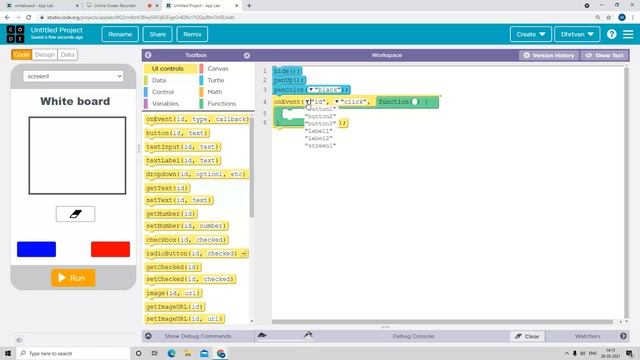Click the eraser image button in app preview

click(x=76, y=214)
